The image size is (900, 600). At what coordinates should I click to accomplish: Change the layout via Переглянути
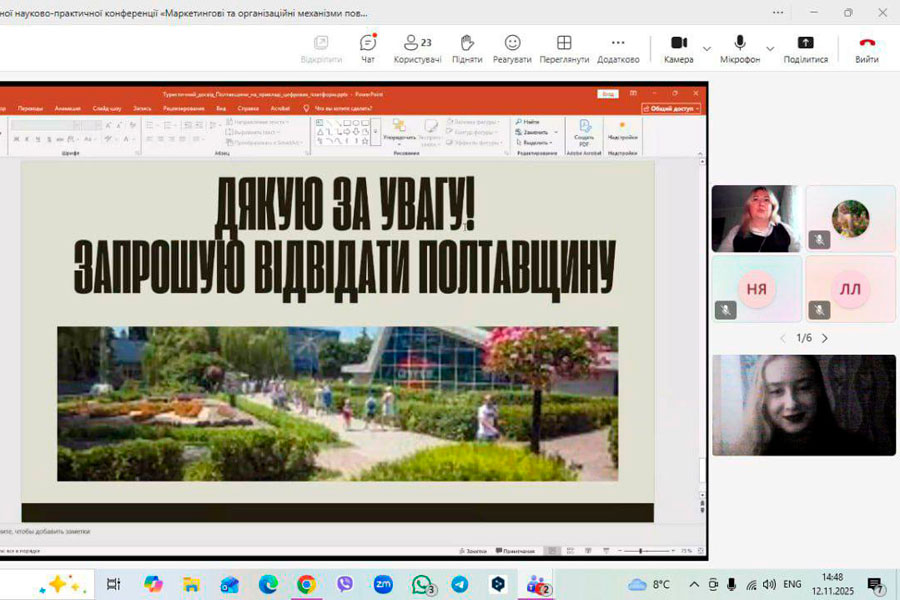pos(564,48)
